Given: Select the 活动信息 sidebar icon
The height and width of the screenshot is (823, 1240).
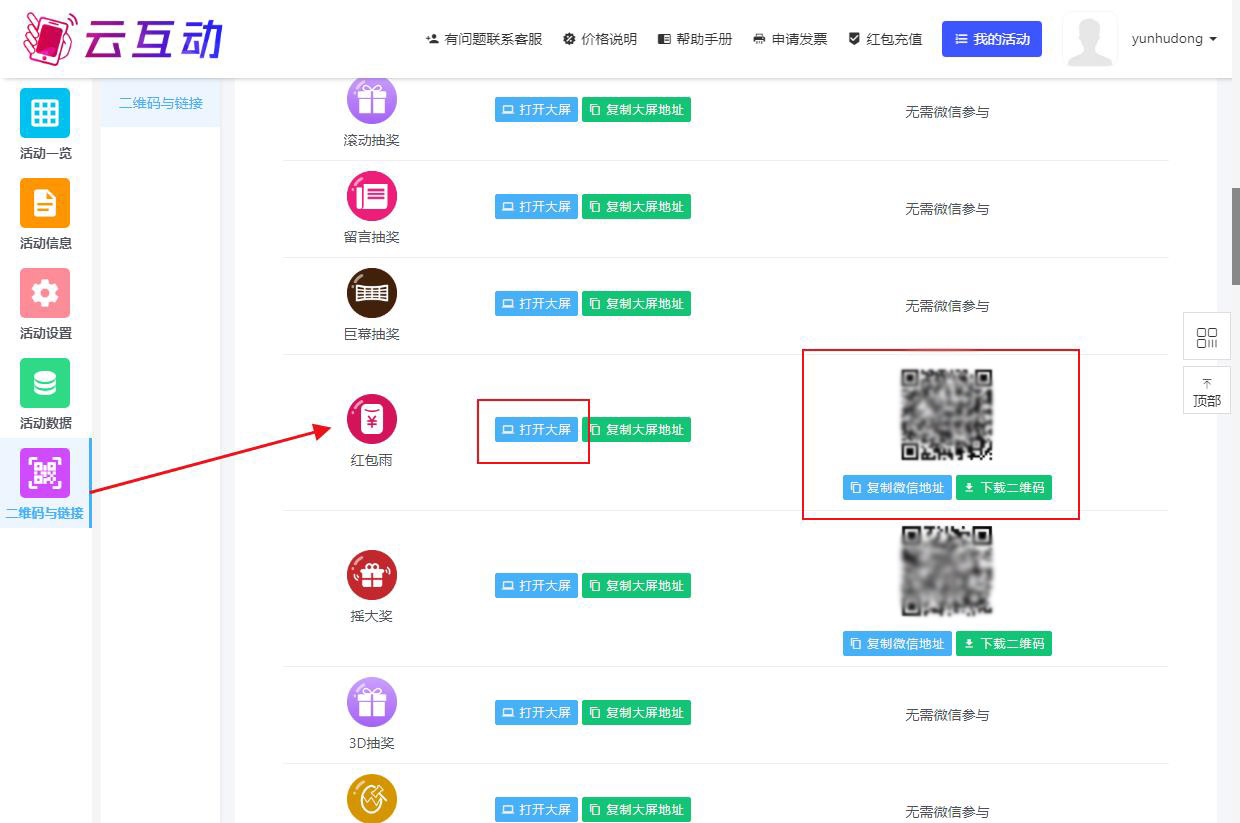Looking at the screenshot, I should point(45,203).
